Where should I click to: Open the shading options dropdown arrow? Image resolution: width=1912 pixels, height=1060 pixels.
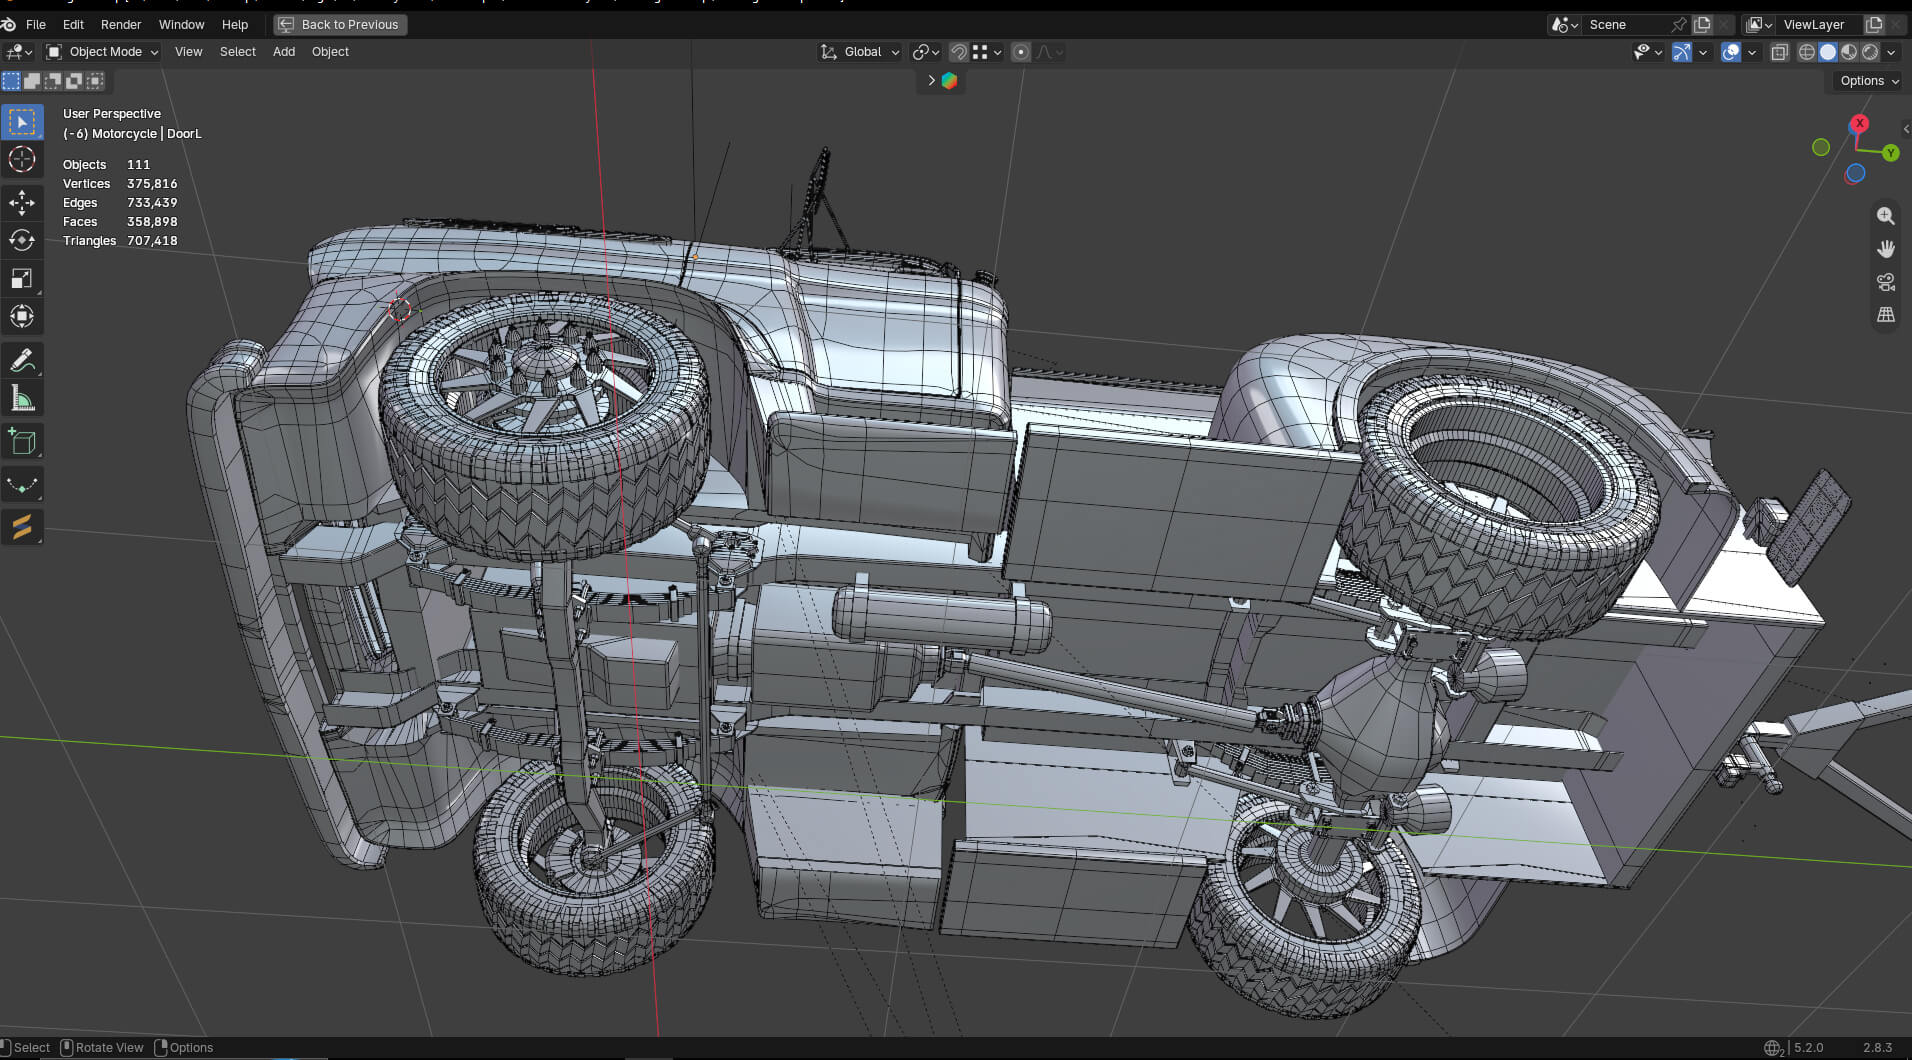pyautogui.click(x=1891, y=52)
